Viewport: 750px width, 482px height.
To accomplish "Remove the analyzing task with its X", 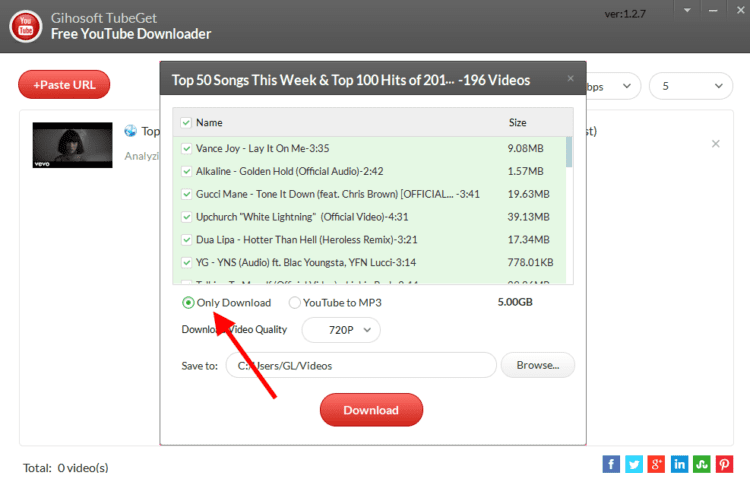I will point(716,143).
